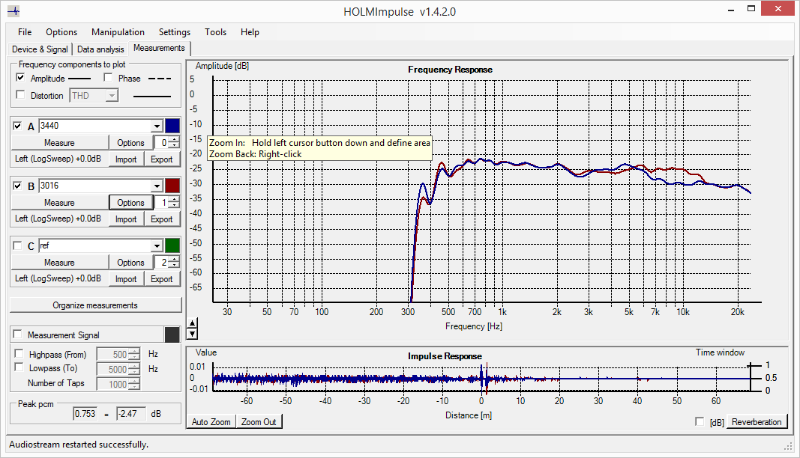Click Measure button for slot C
800x458 pixels.
[x=59, y=263]
